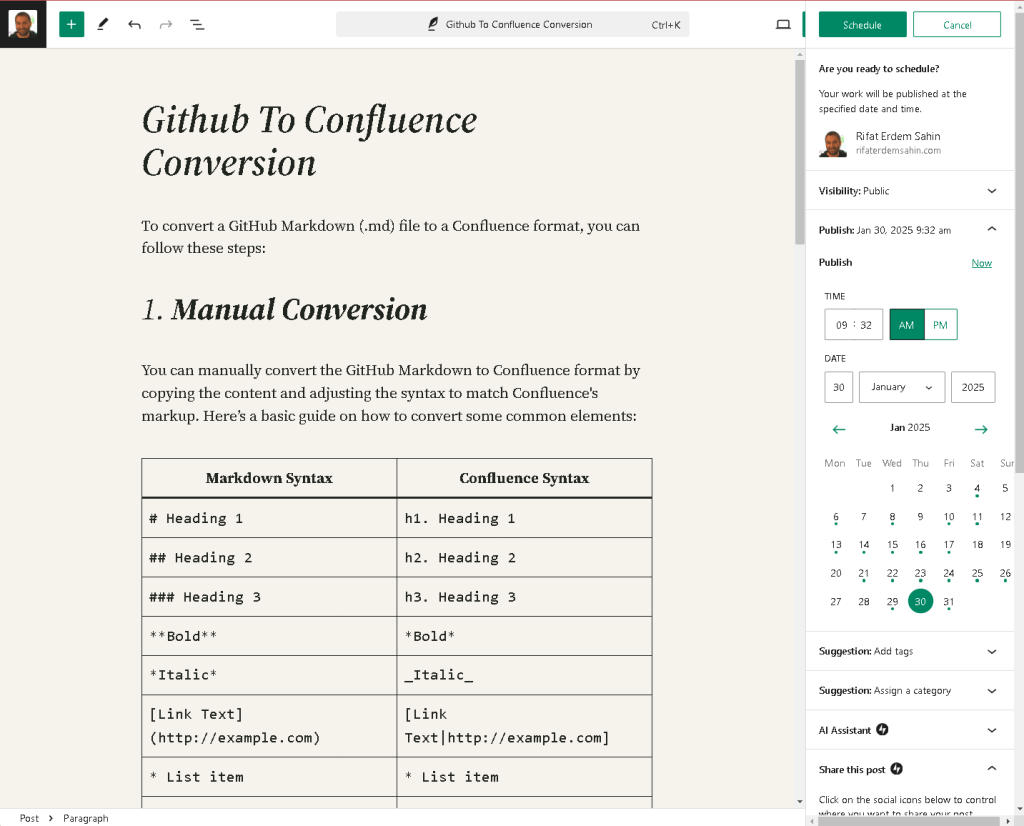Select January 10 in the calendar

click(x=949, y=516)
